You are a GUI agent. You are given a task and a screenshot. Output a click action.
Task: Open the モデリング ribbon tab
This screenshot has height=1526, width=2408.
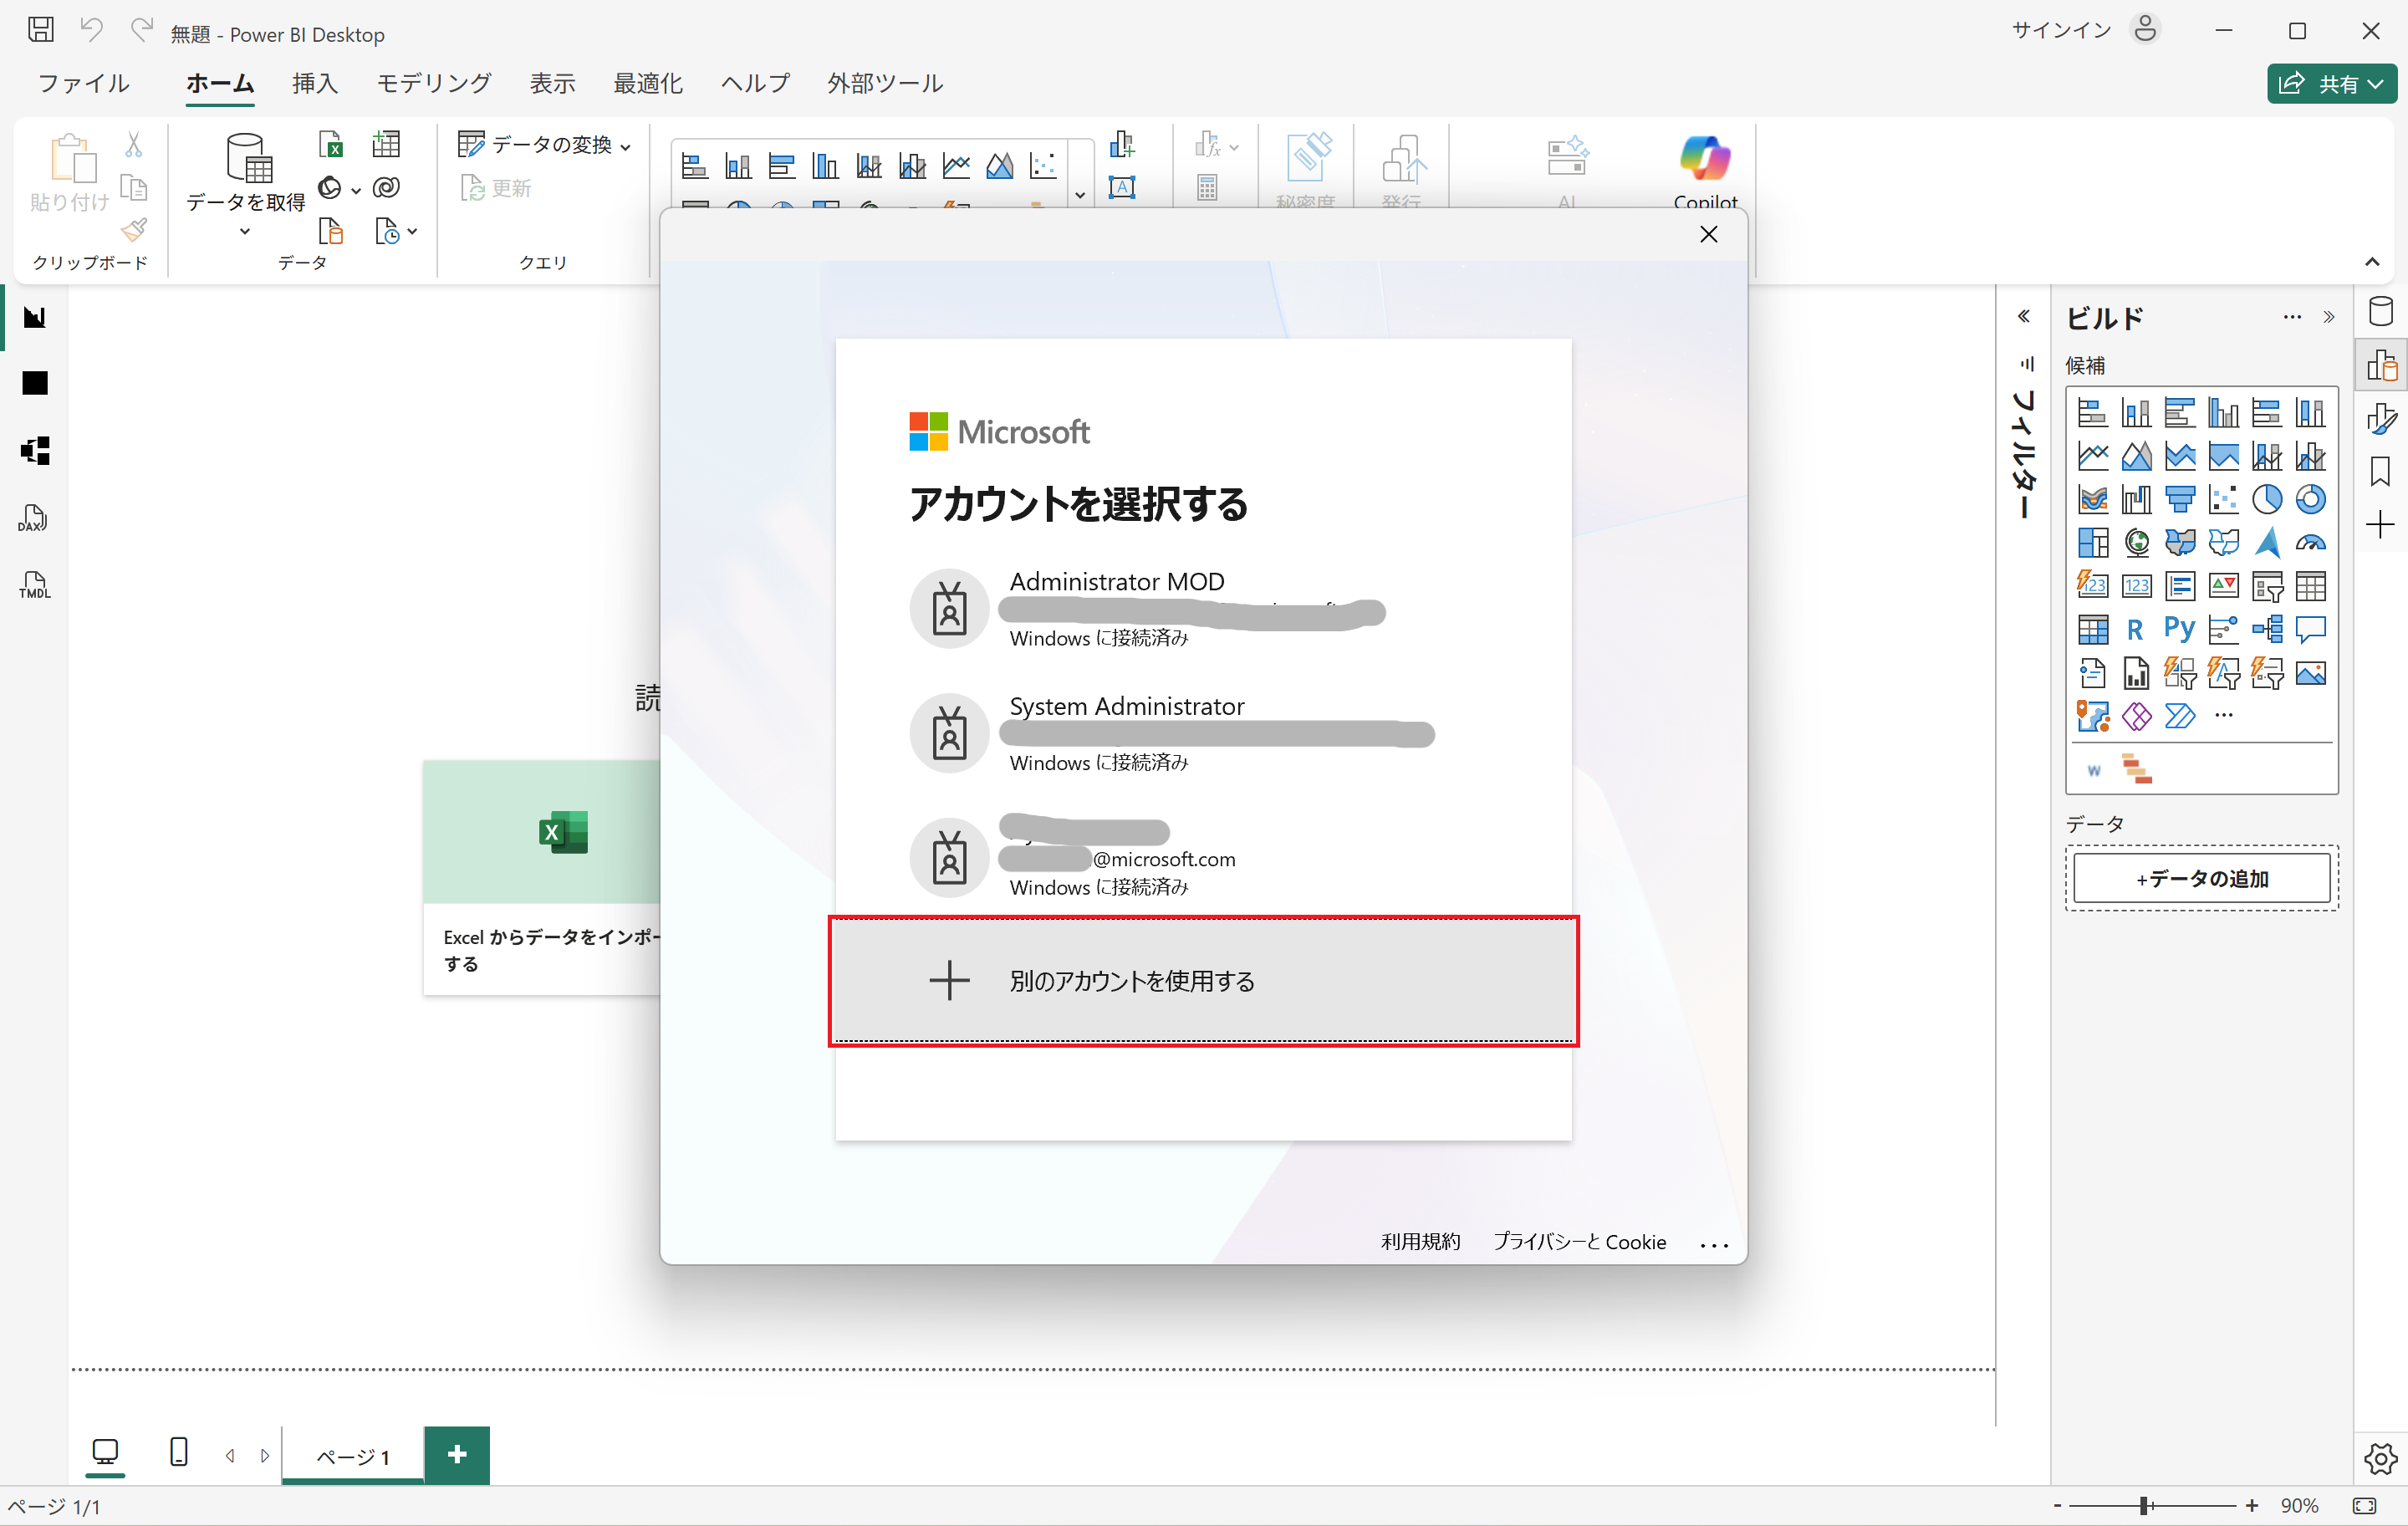click(433, 84)
